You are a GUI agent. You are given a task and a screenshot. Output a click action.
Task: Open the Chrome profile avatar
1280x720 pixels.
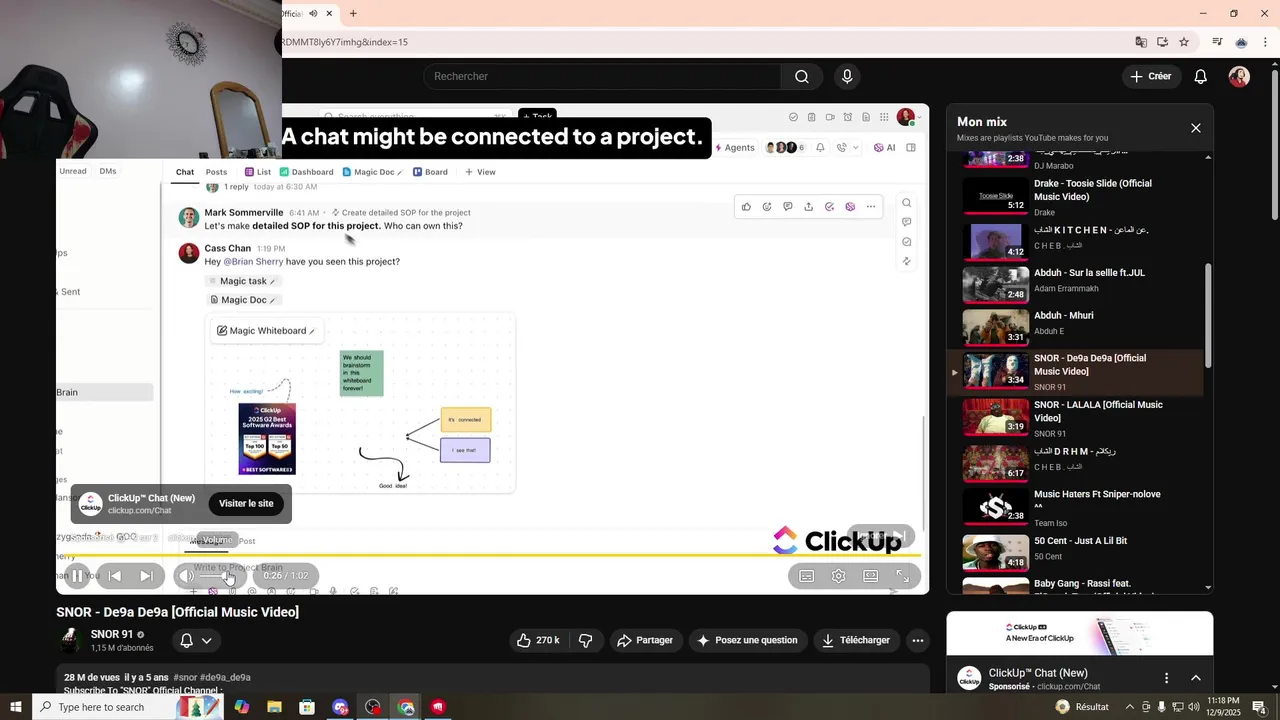(1241, 42)
